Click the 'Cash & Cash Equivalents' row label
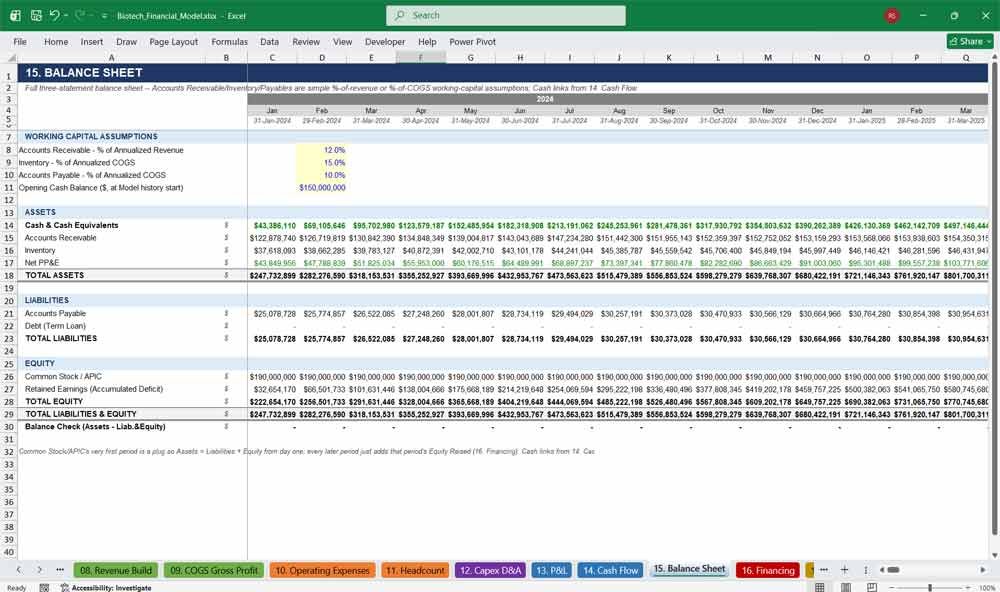This screenshot has height=592, width=1000. click(x=71, y=225)
